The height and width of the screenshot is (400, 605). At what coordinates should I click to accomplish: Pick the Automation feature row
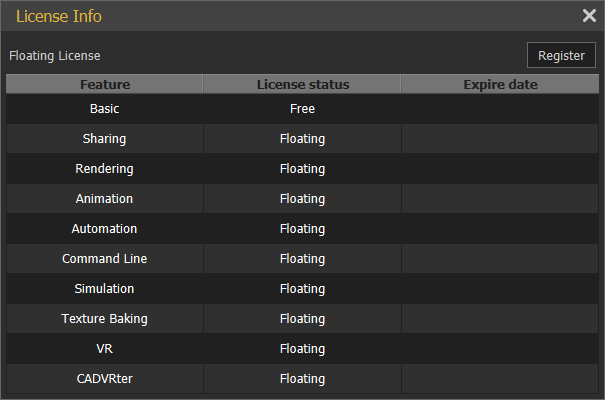coord(105,229)
